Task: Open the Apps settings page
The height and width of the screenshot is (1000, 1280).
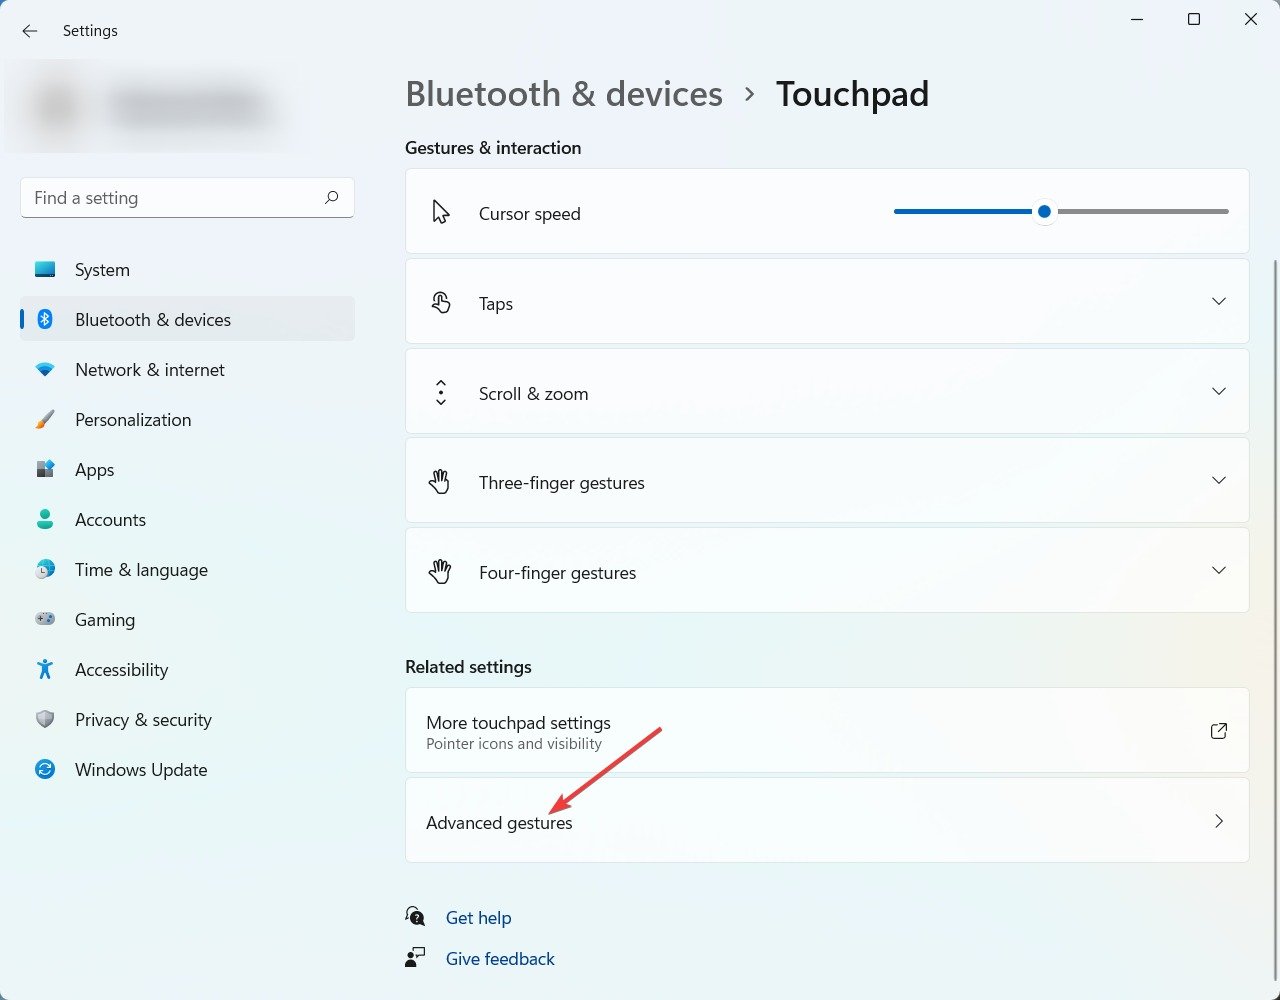Action: point(95,470)
